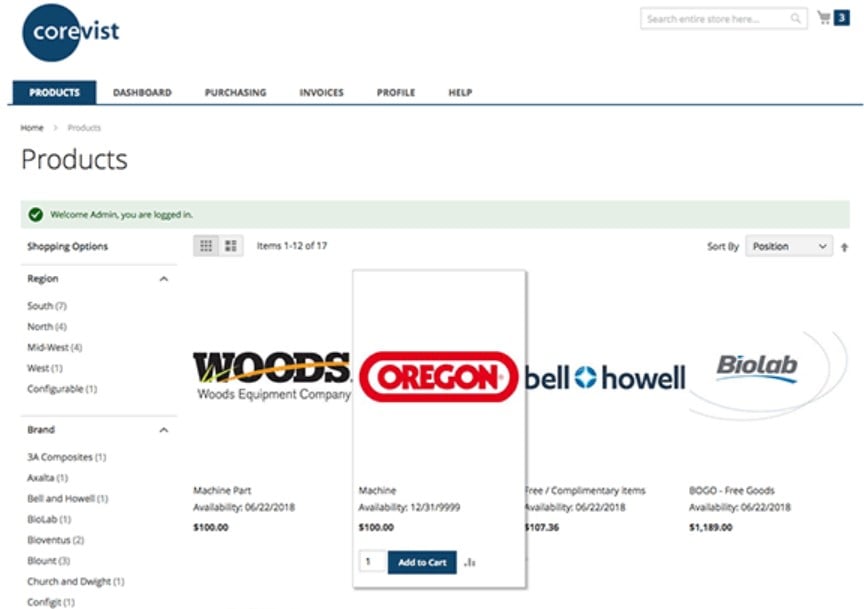Filter by Mid-West region
The height and width of the screenshot is (609, 864).
tap(55, 347)
